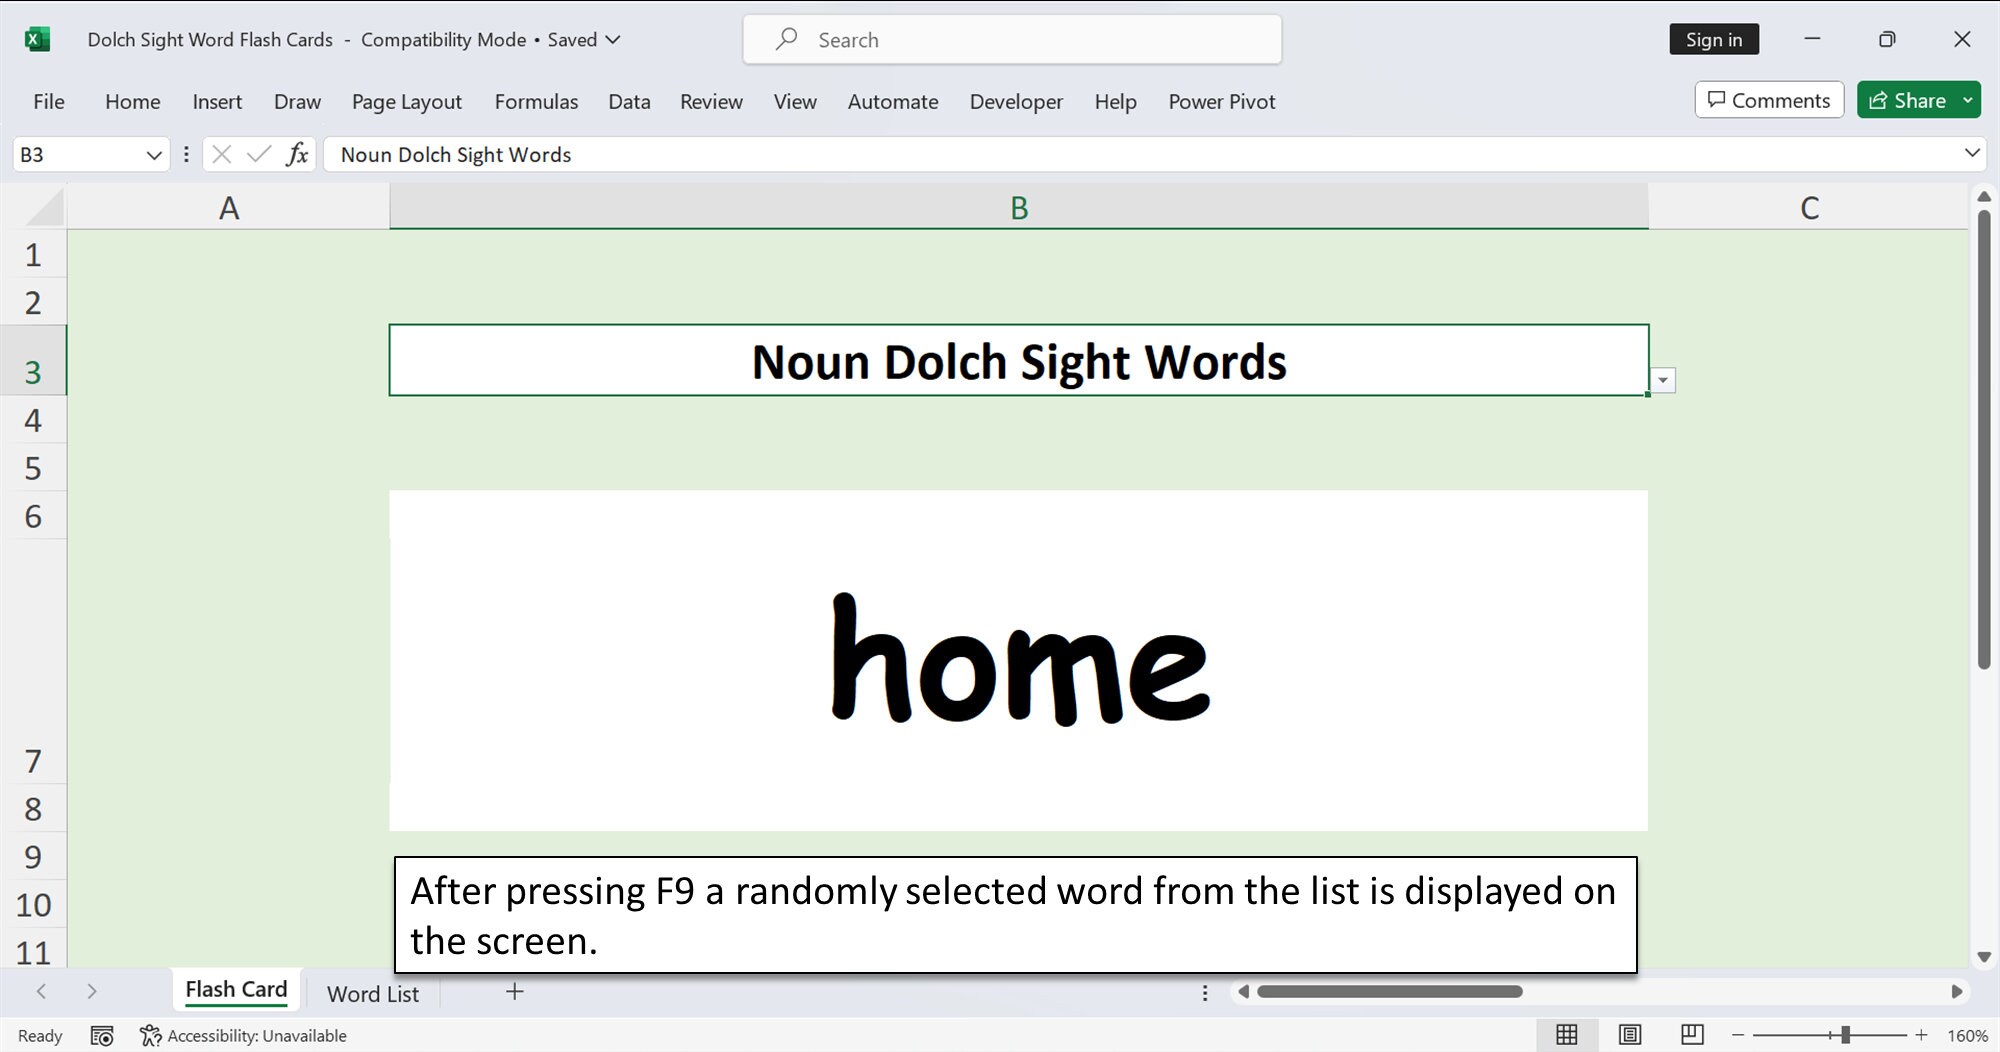Screen dimensions: 2000x1052
Task: Click the Insert Function icon
Action: pyautogui.click(x=296, y=154)
